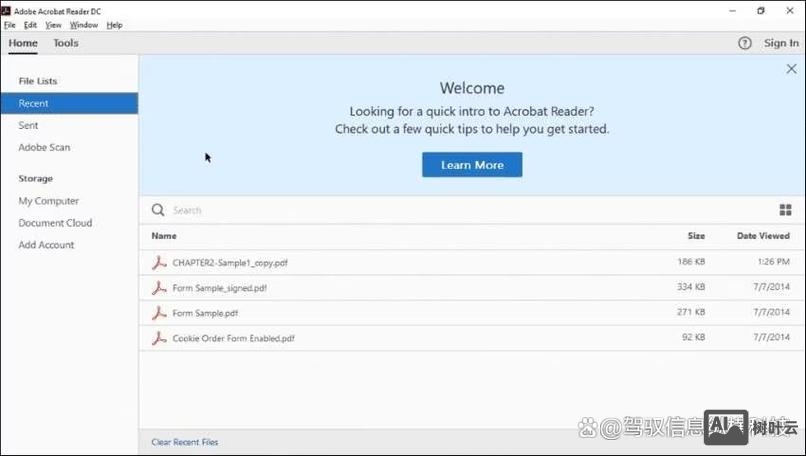Click Clear Recent Files link

184,442
